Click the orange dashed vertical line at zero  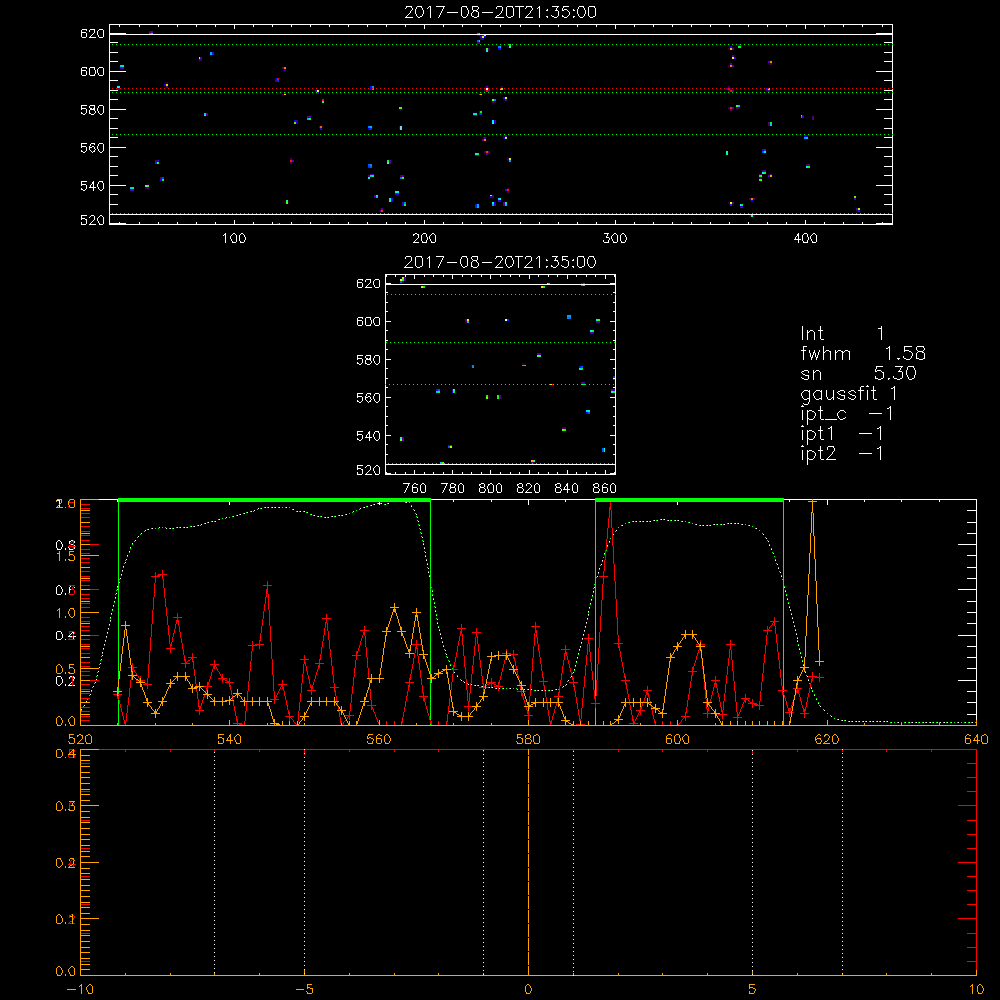pos(528,862)
